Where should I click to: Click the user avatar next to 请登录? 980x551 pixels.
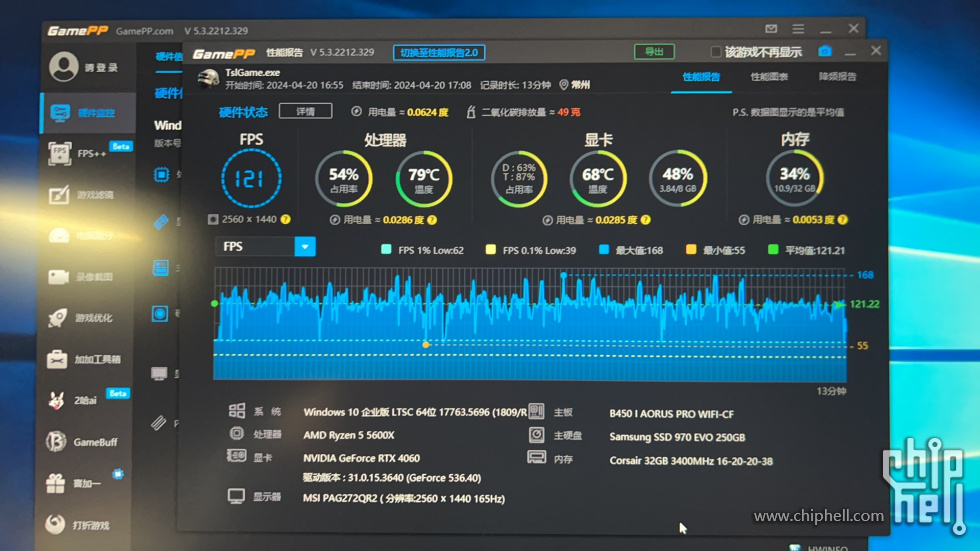click(64, 66)
